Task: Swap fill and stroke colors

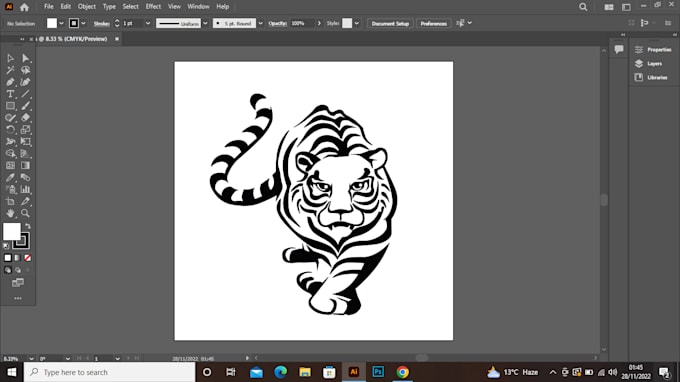Action: (x=28, y=226)
